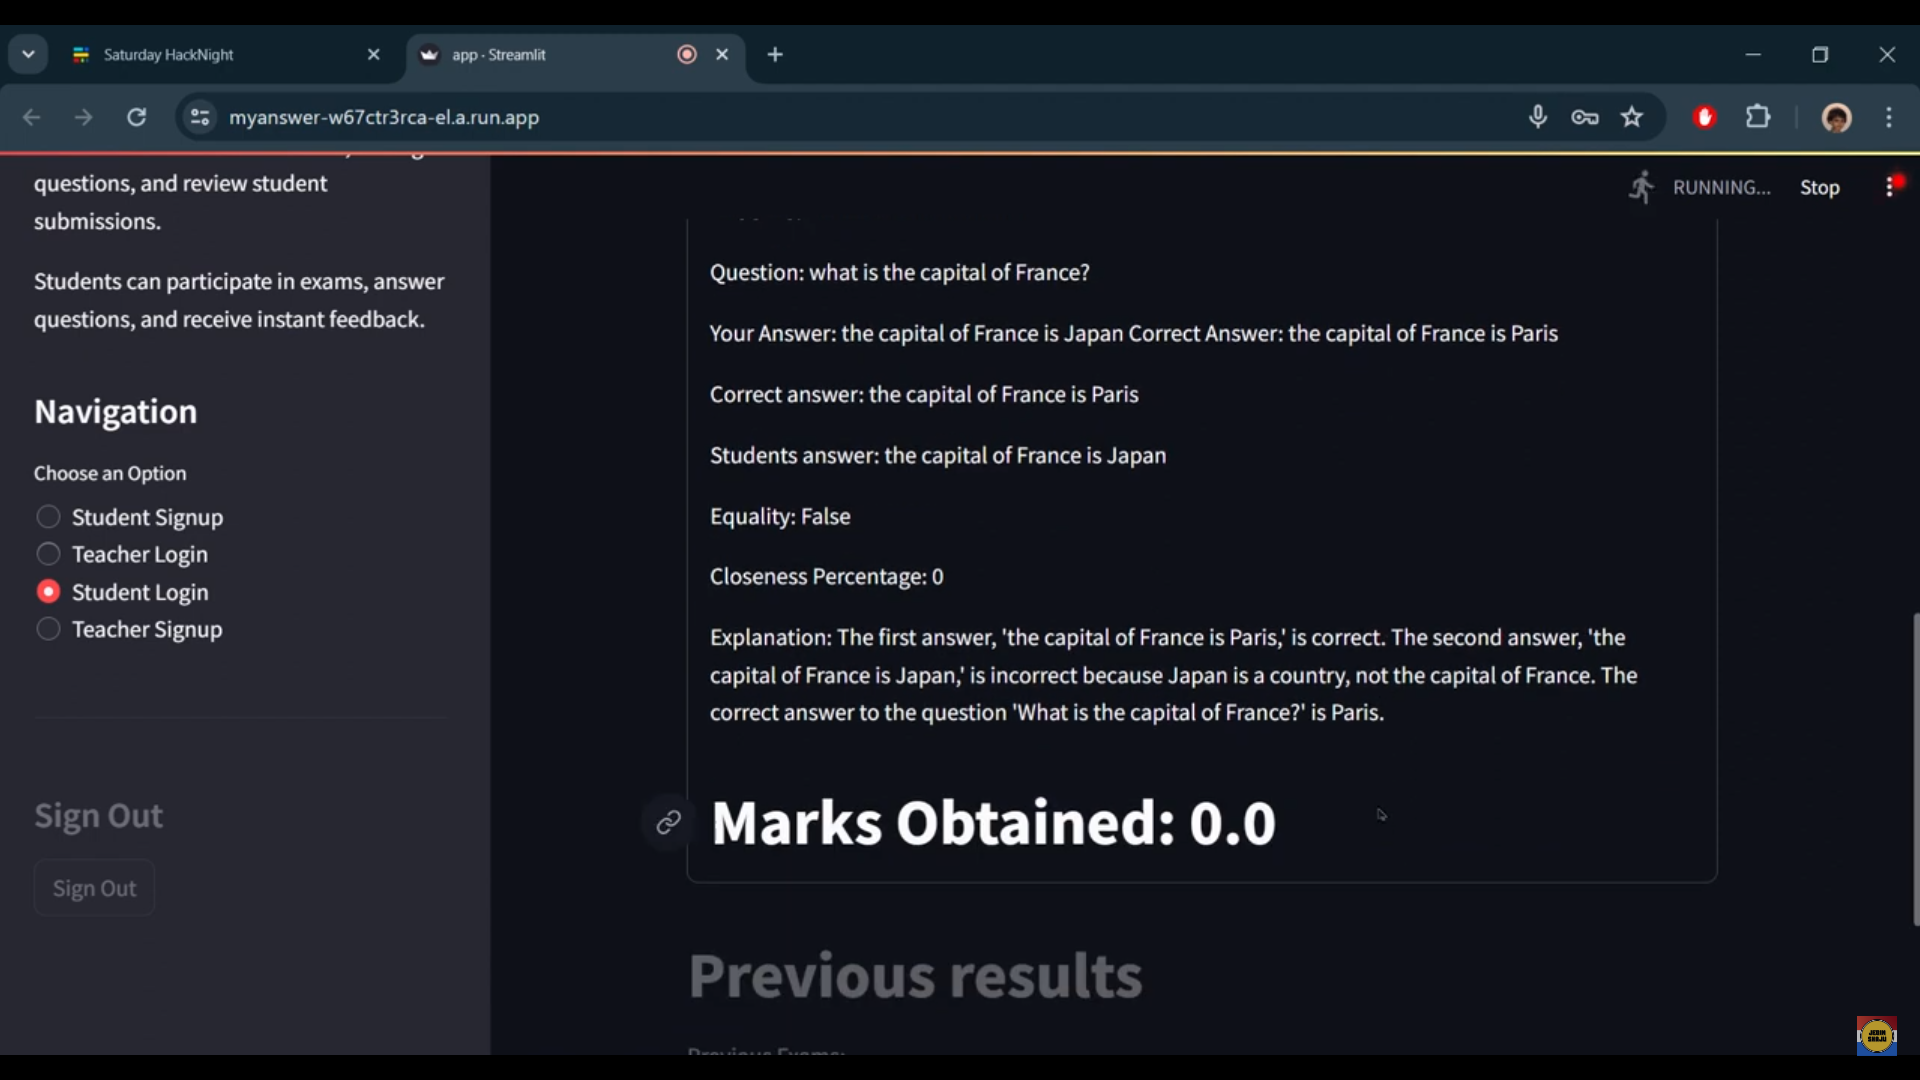Click the page's vertical scrollbar thumb

[1915, 770]
